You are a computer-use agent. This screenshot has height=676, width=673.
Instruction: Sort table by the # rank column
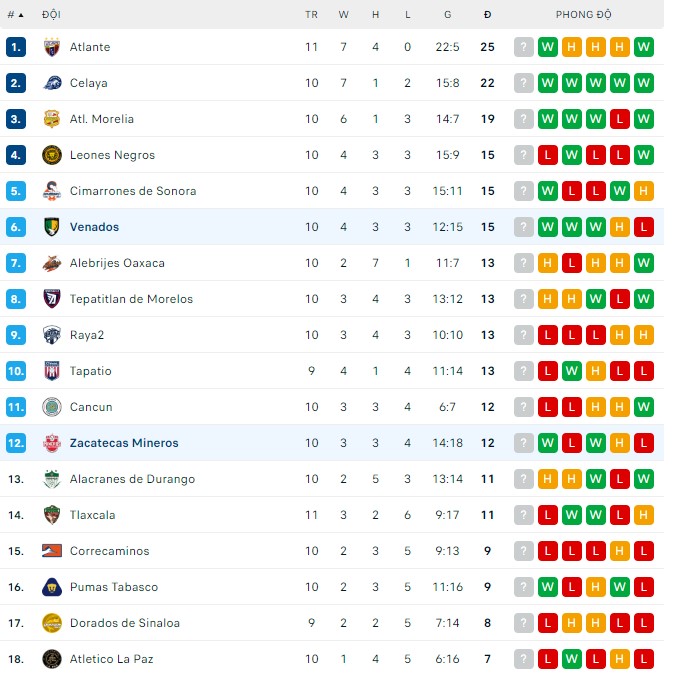[15, 15]
